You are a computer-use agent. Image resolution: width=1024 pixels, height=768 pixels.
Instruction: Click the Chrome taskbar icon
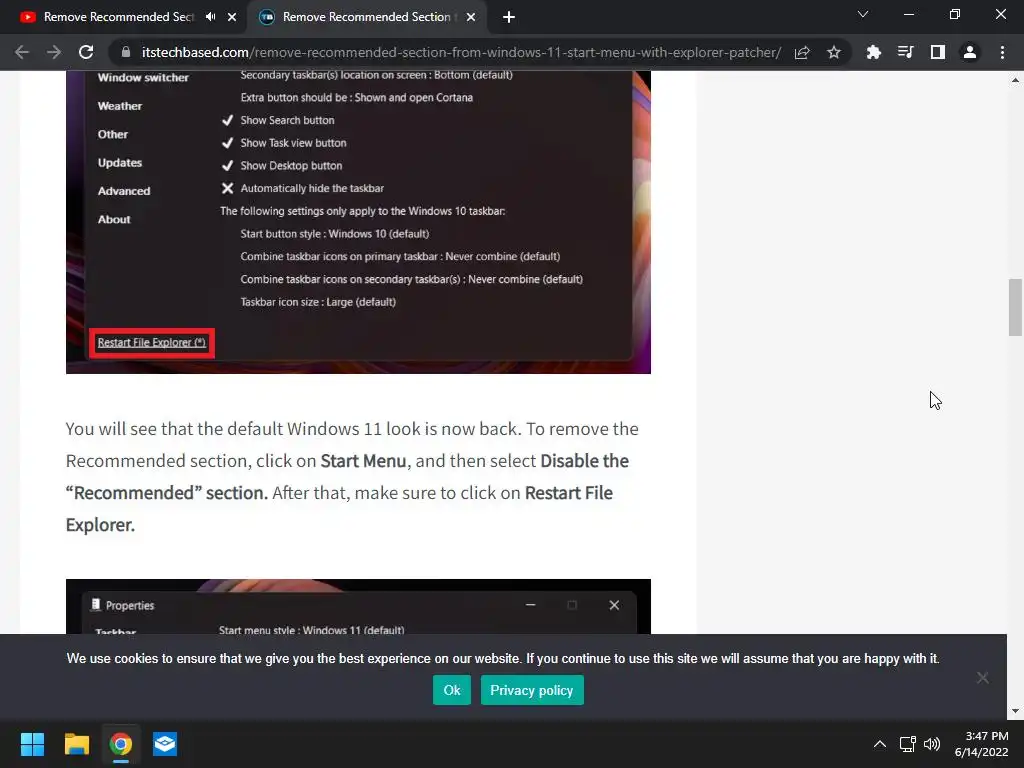(121, 744)
